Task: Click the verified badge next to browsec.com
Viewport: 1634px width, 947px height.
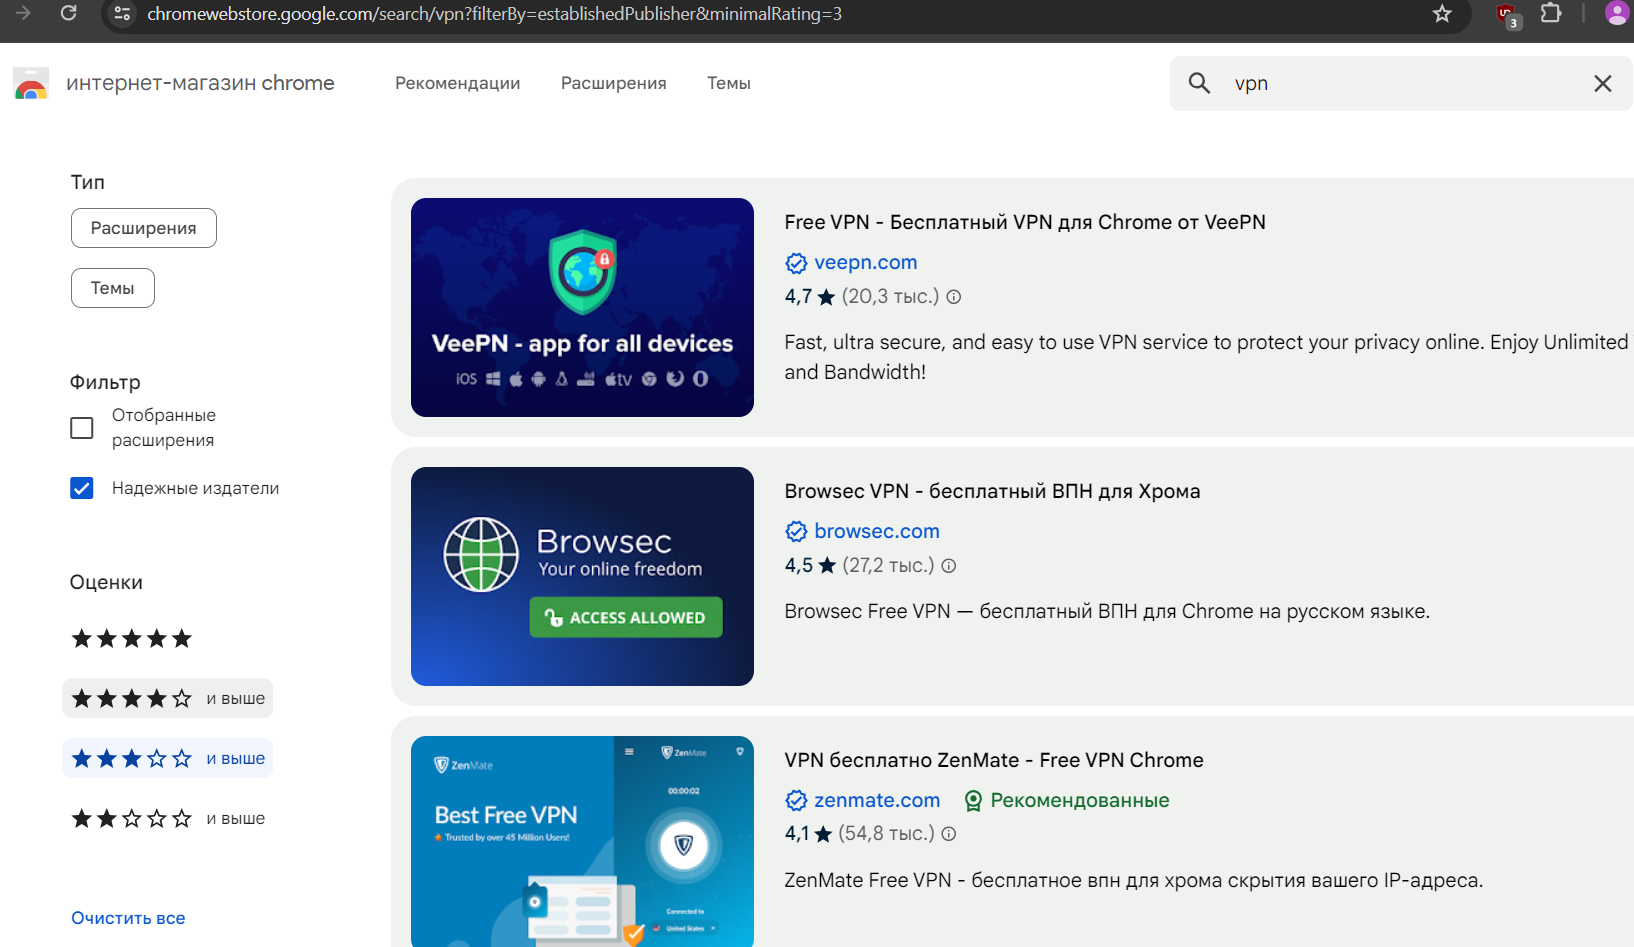Action: tap(796, 531)
